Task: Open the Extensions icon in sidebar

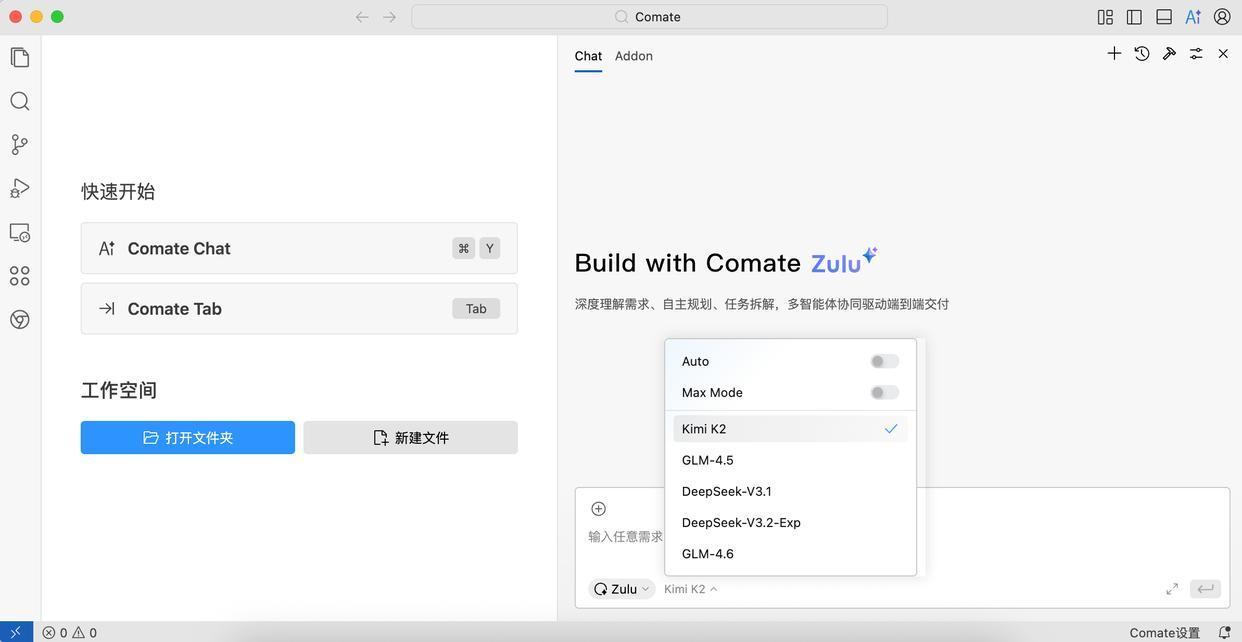Action: (x=20, y=276)
